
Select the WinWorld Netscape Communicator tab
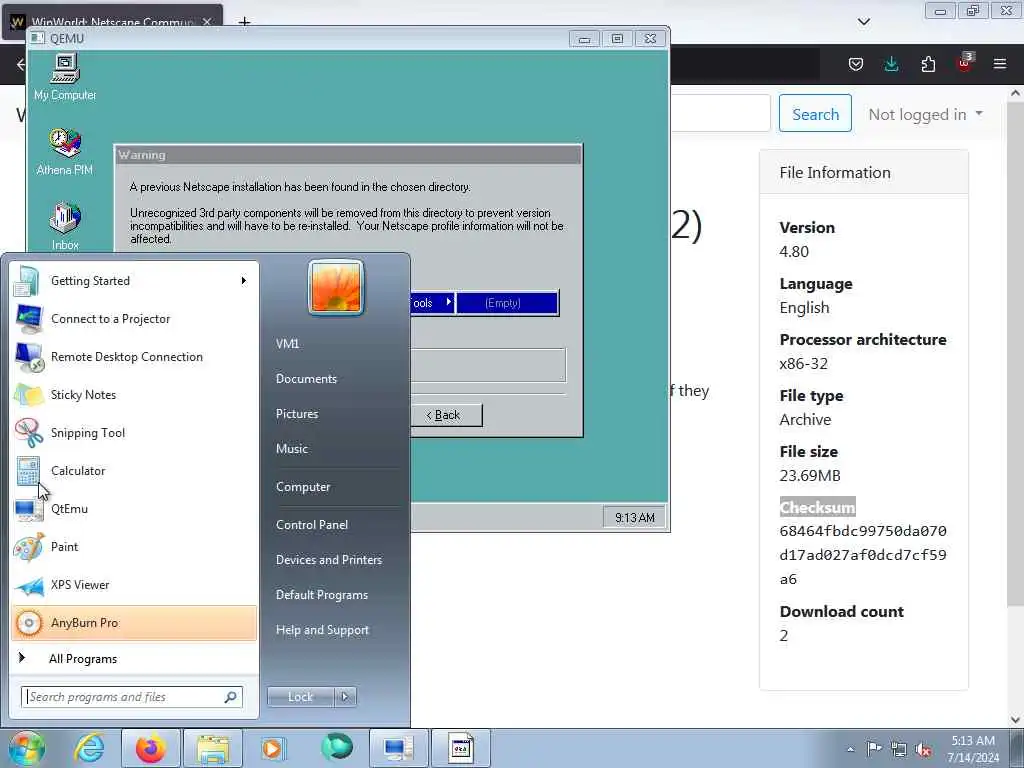pyautogui.click(x=112, y=22)
